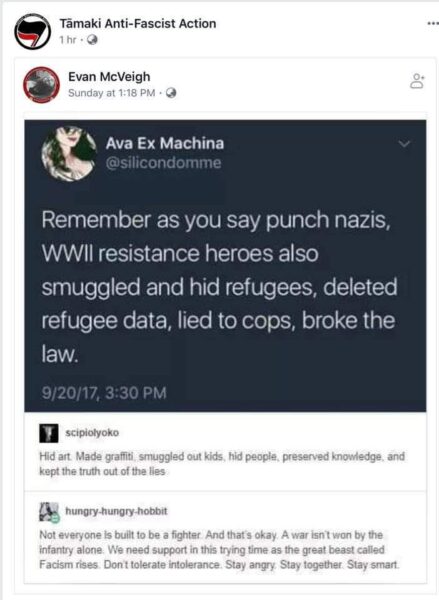Open the Sunday at 1:18 PM timestamp

tap(111, 93)
